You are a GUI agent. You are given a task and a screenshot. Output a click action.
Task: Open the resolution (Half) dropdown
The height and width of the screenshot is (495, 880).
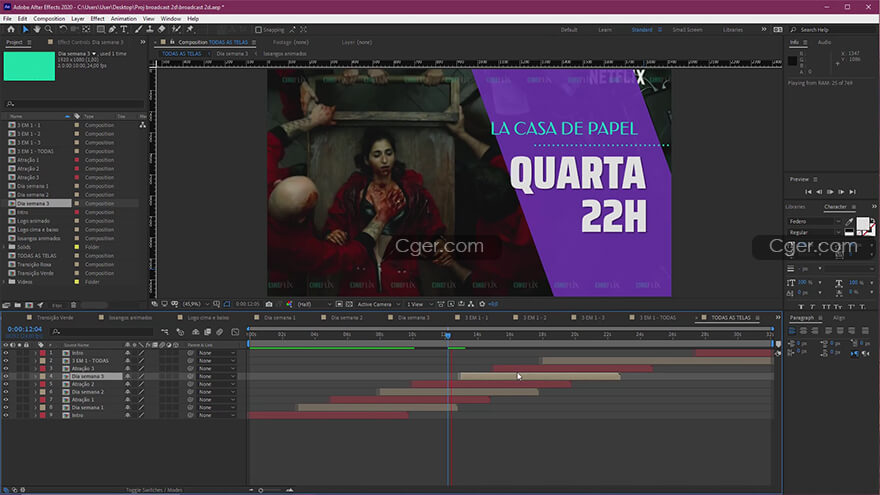pyautogui.click(x=314, y=304)
